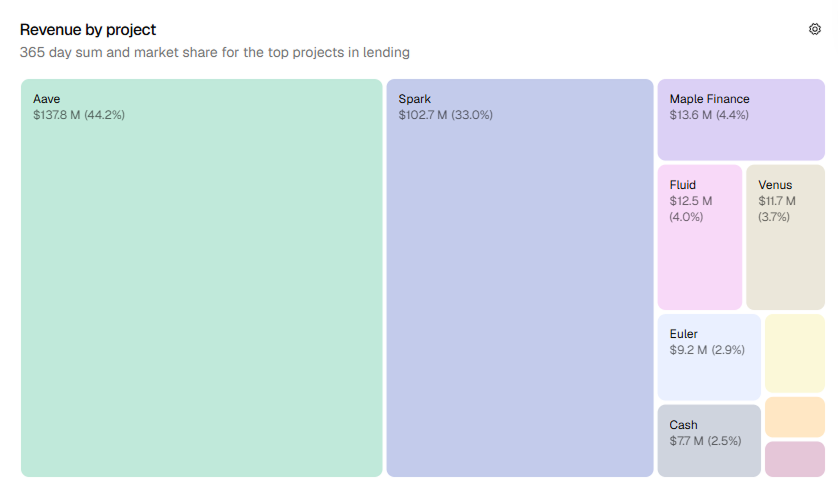This screenshot has width=838, height=491.
Task: Select the gray Cash tile
Action: click(x=709, y=441)
